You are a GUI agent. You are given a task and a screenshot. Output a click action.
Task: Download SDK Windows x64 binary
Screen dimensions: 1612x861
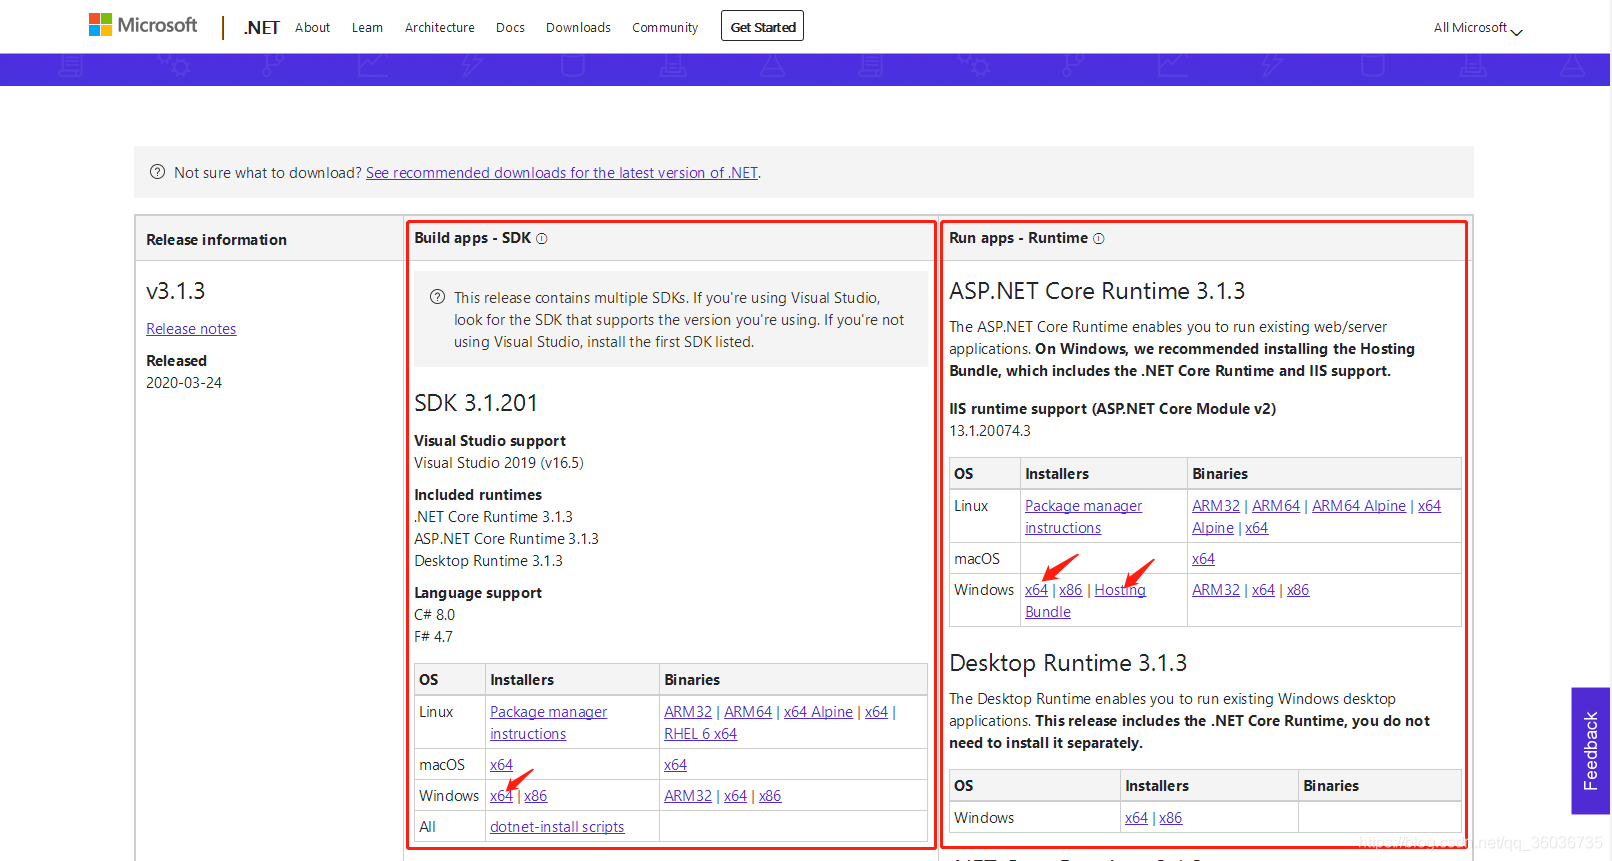735,796
